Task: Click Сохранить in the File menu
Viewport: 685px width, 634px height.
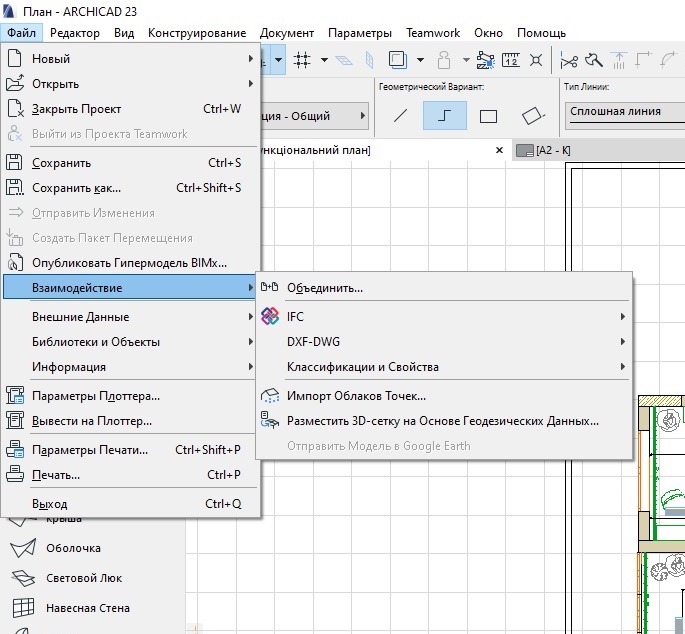Action: [x=130, y=163]
